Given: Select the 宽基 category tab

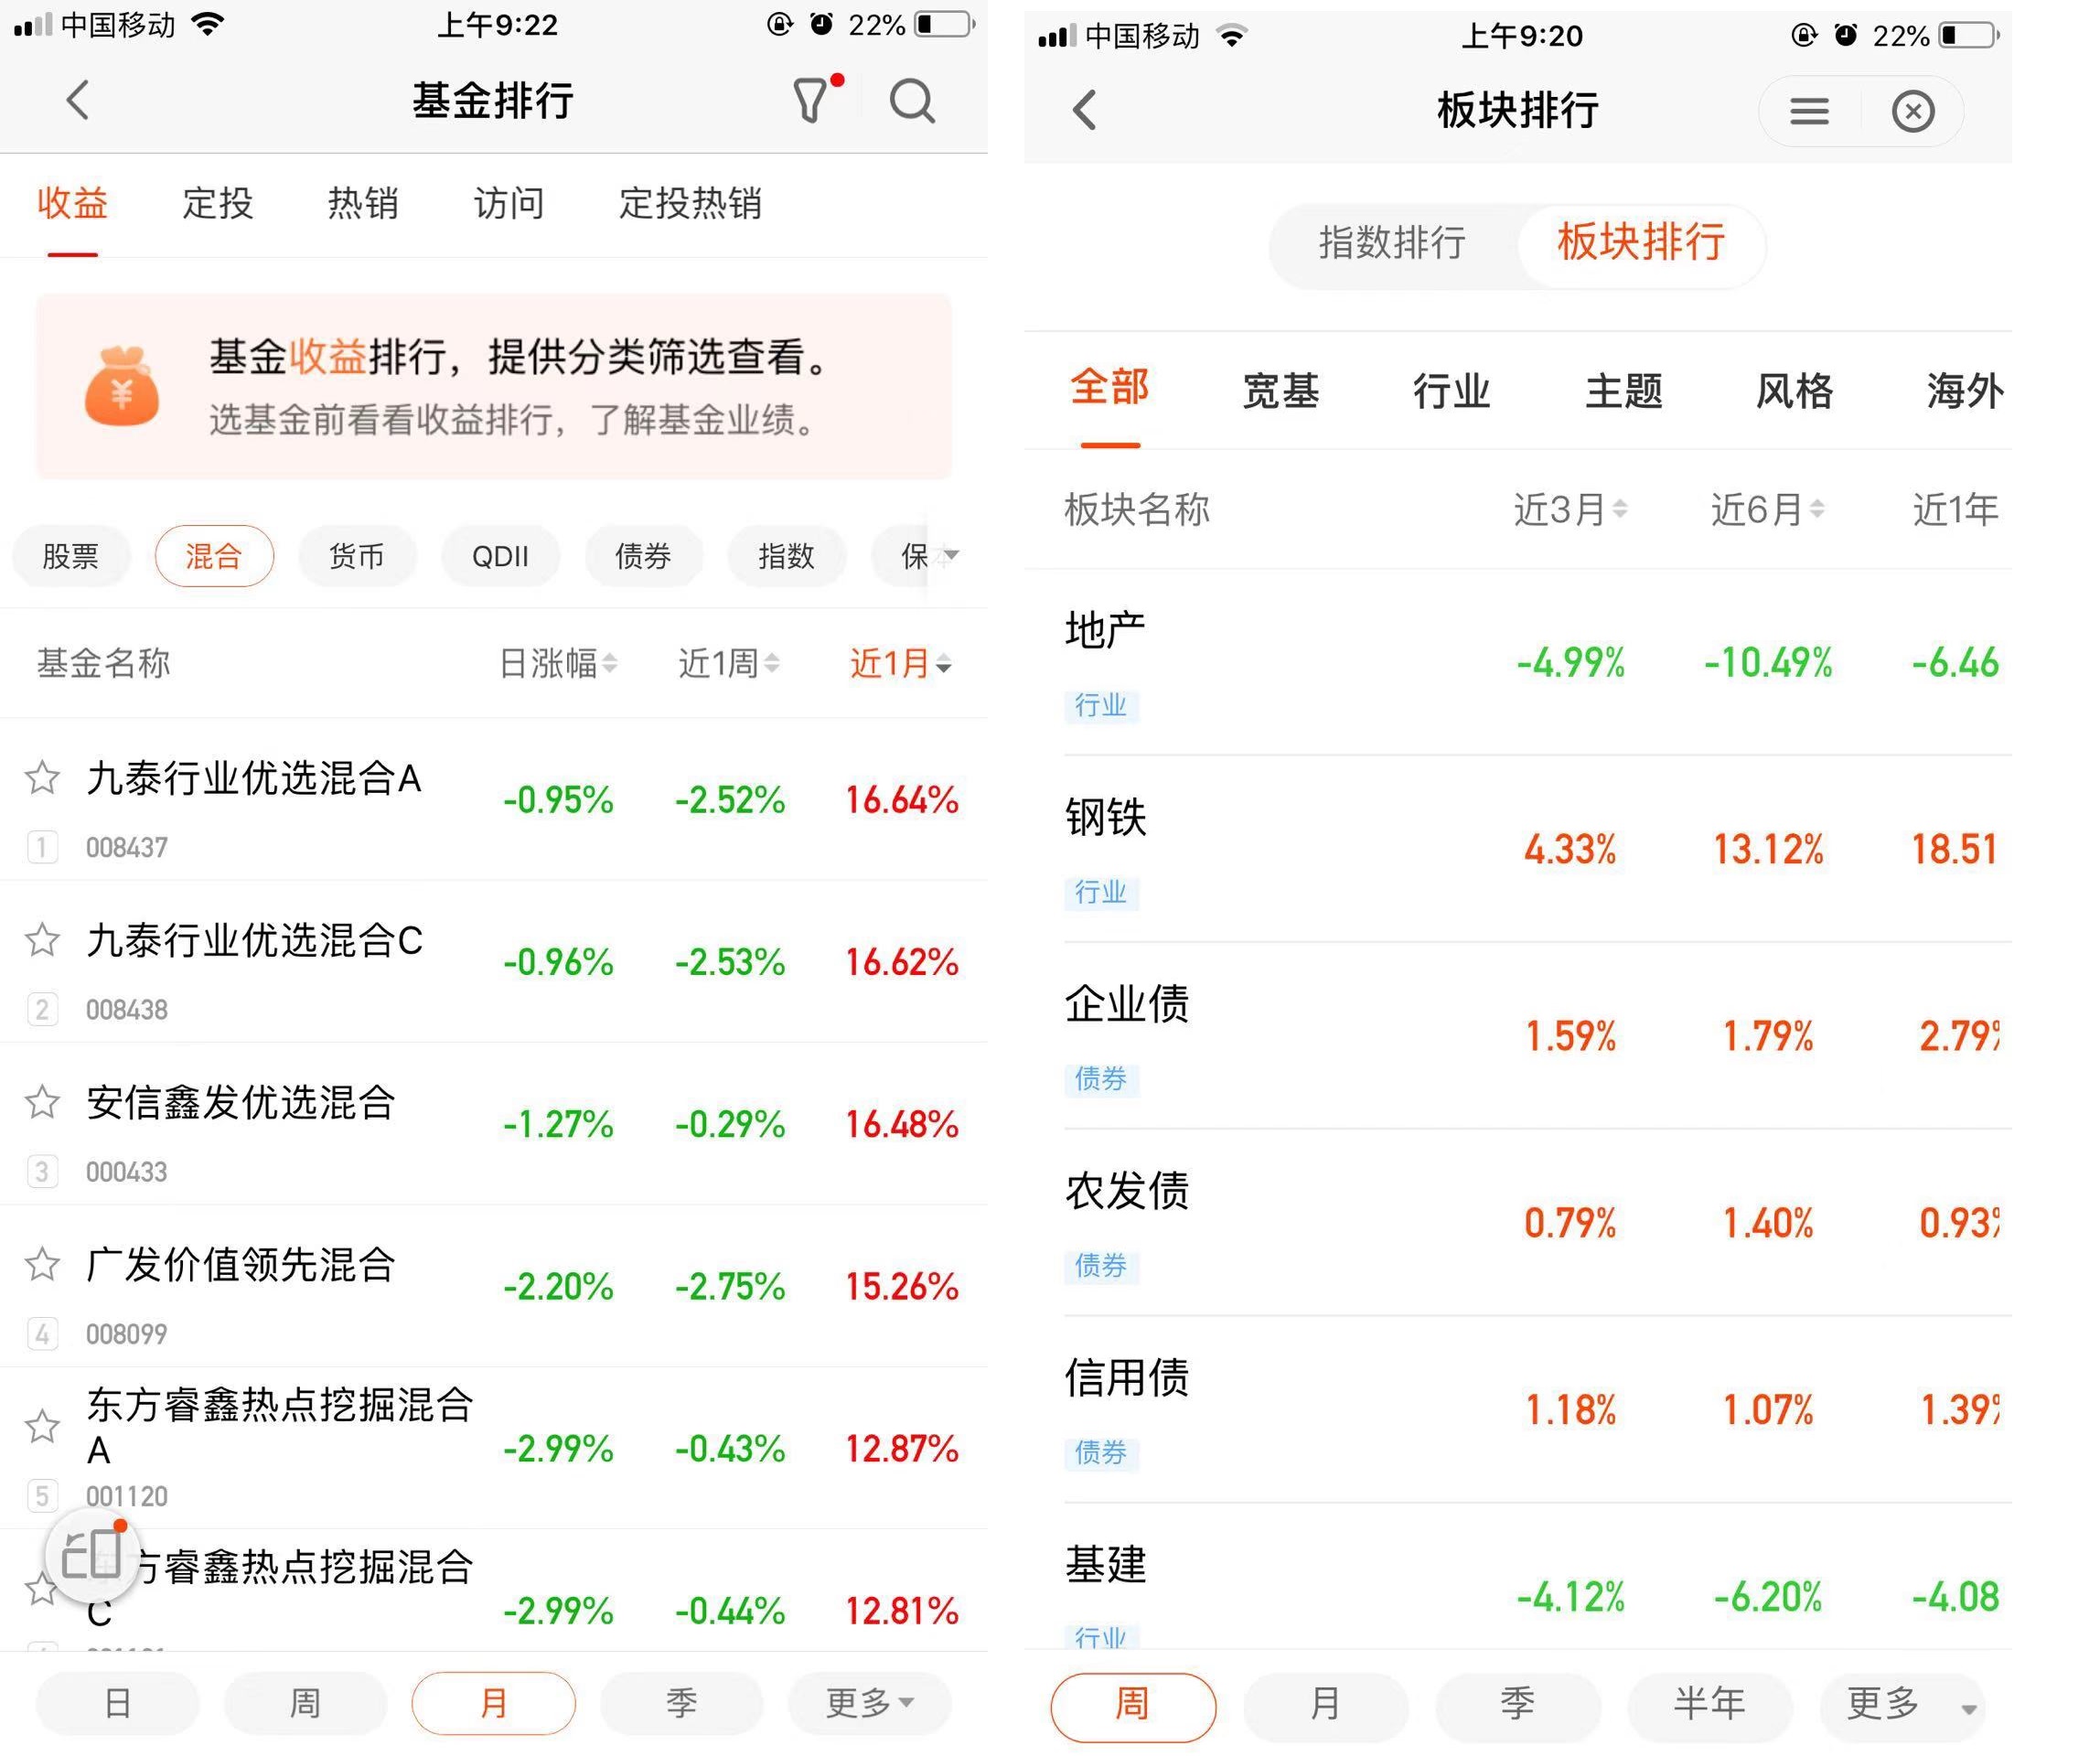Looking at the screenshot, I should (x=1280, y=391).
